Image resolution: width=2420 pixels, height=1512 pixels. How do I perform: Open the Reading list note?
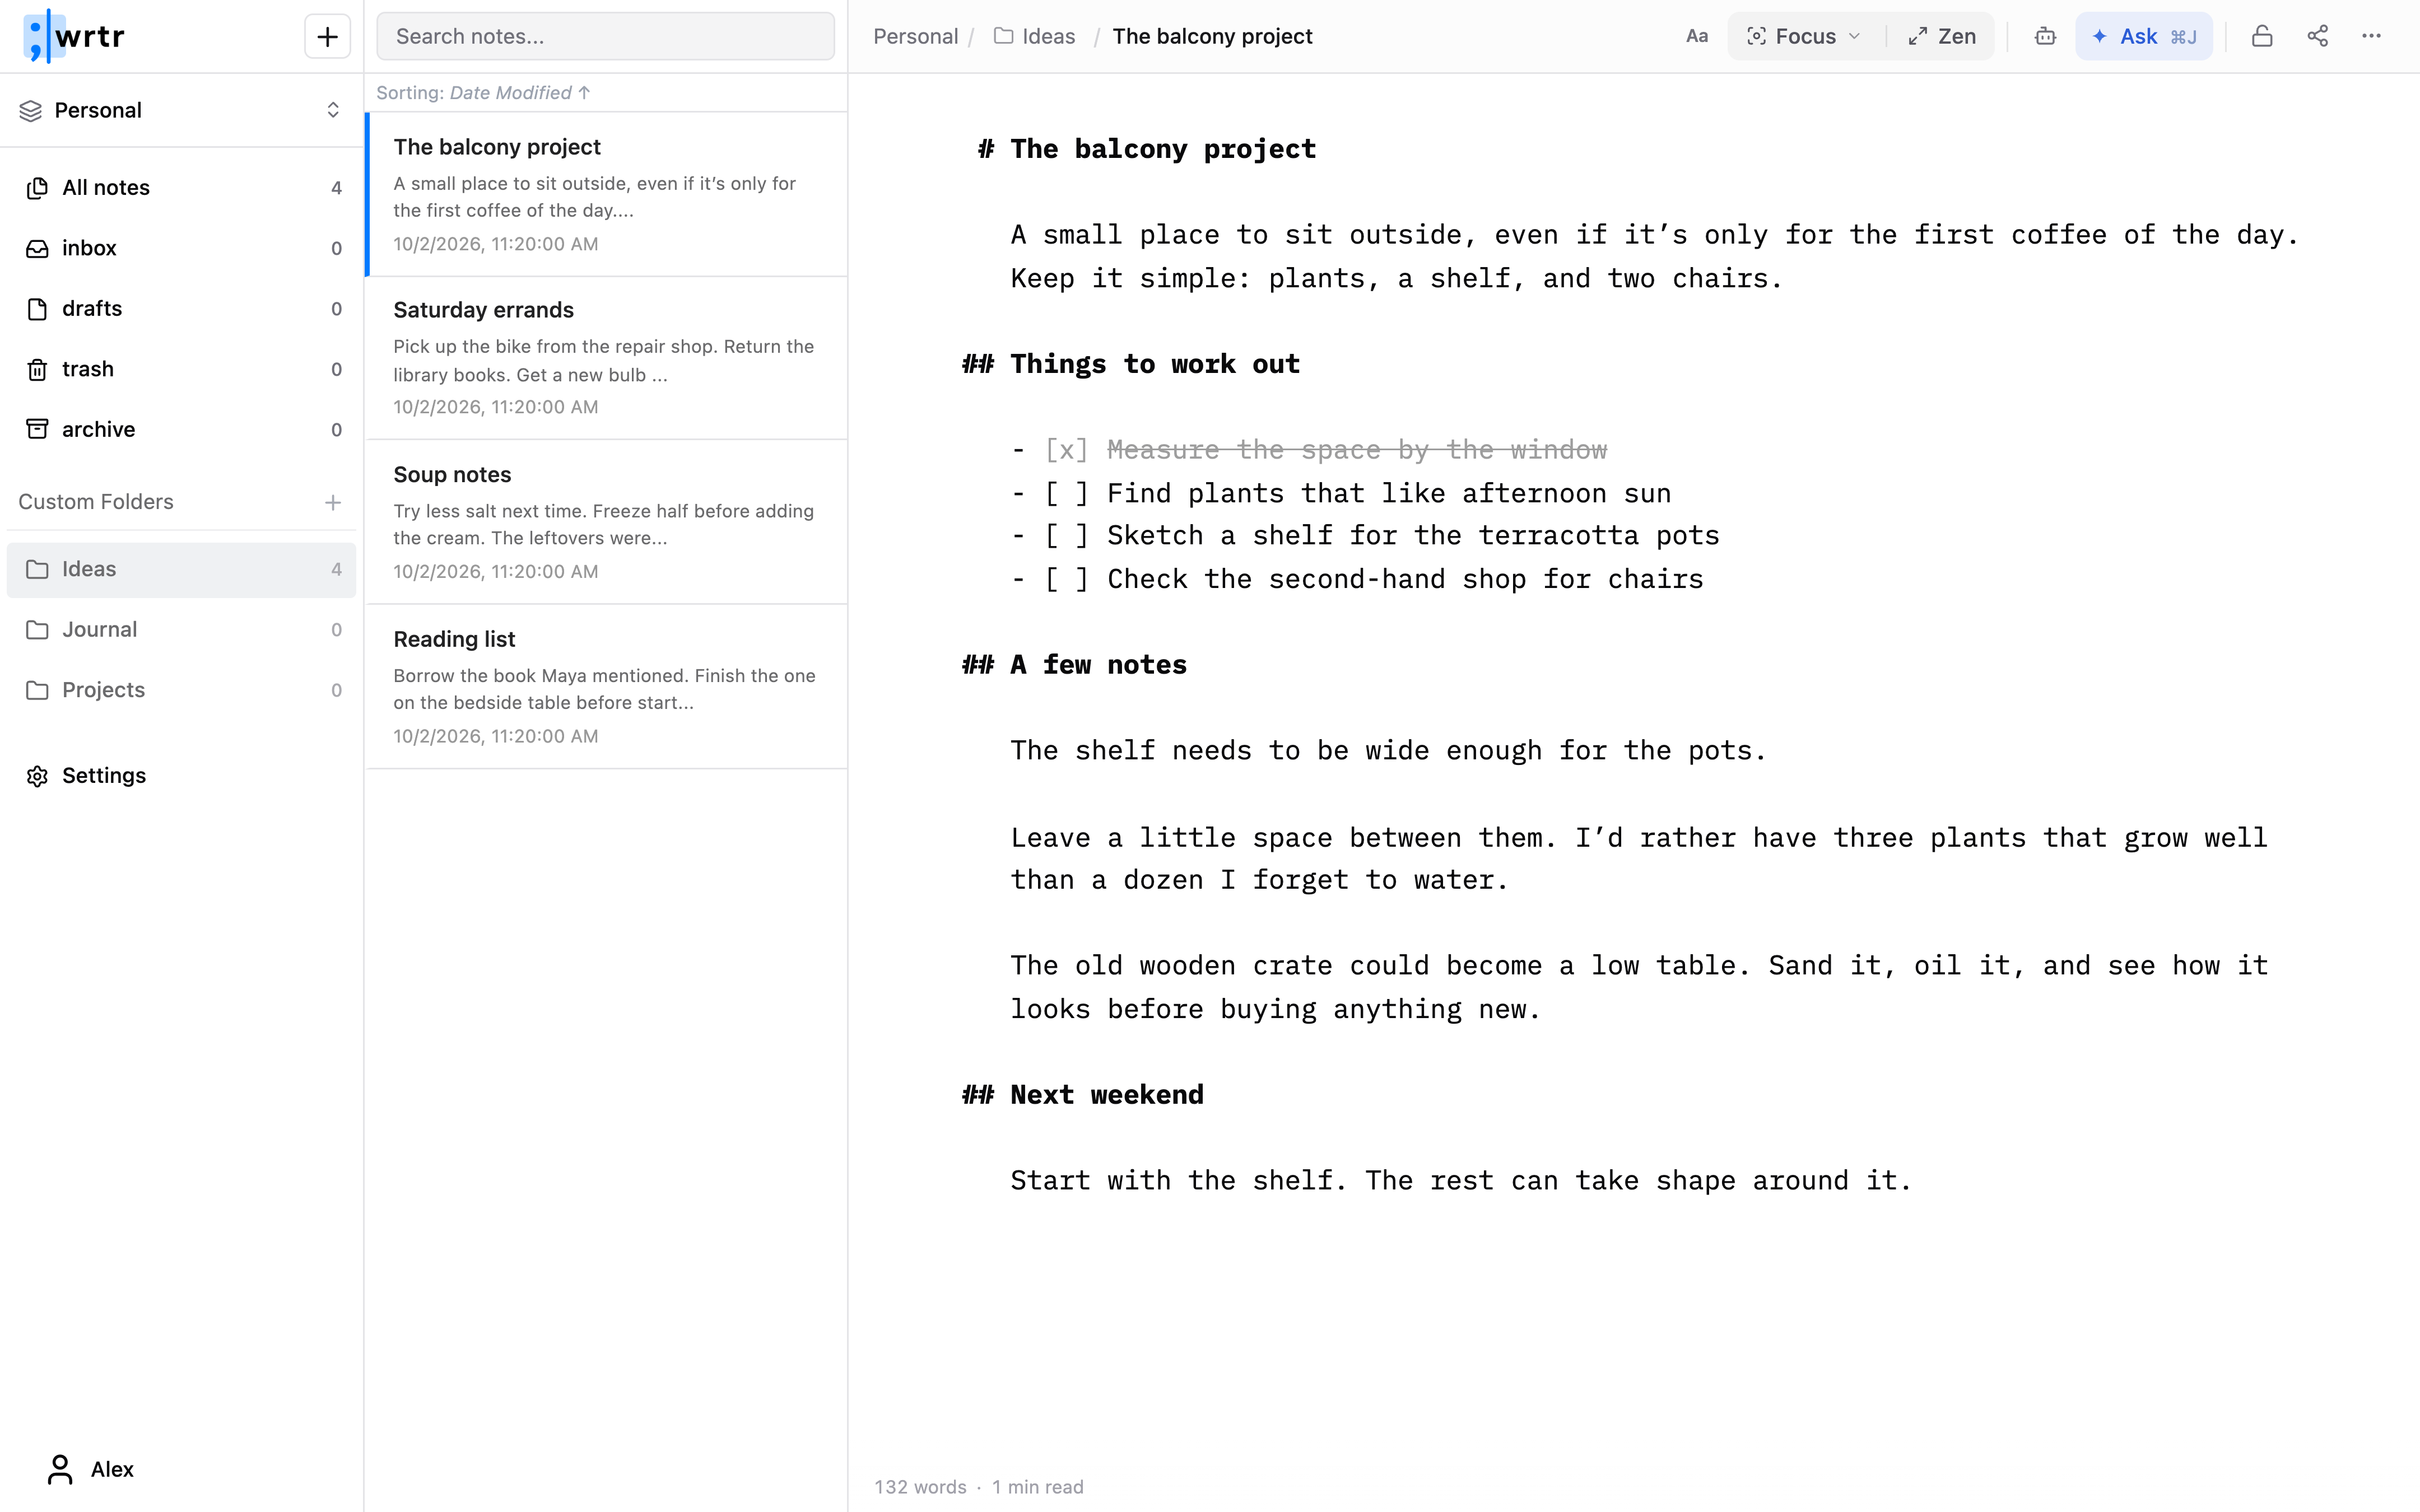click(x=607, y=687)
